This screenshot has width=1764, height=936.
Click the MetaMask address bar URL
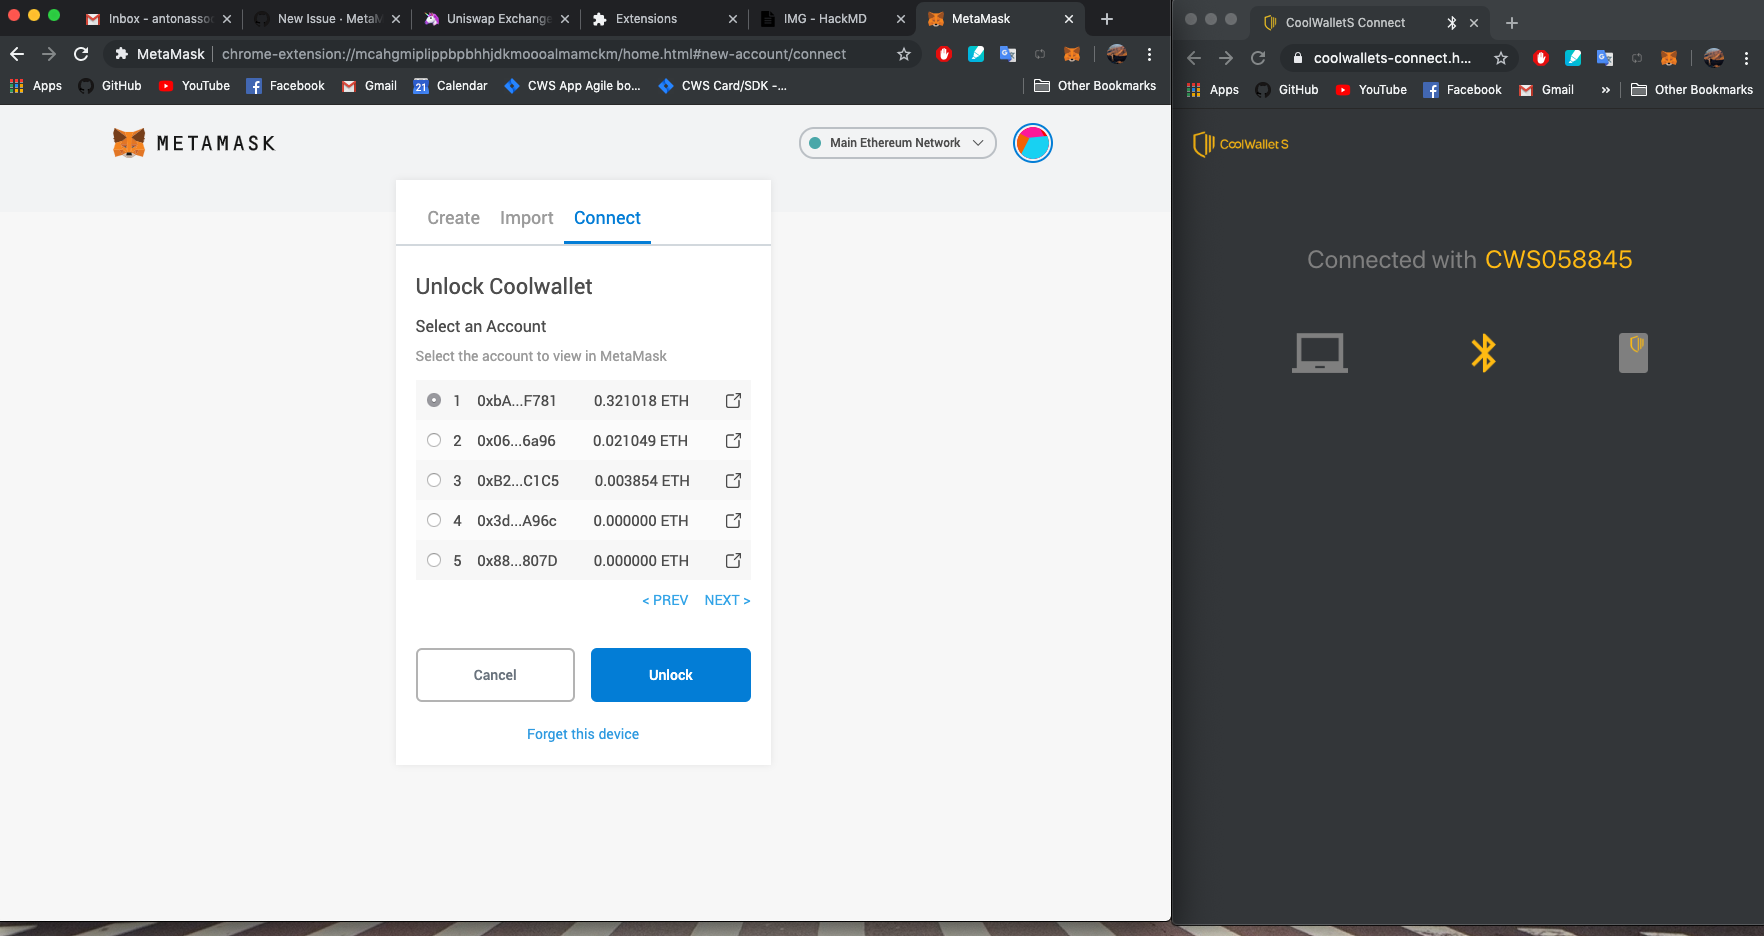(534, 54)
